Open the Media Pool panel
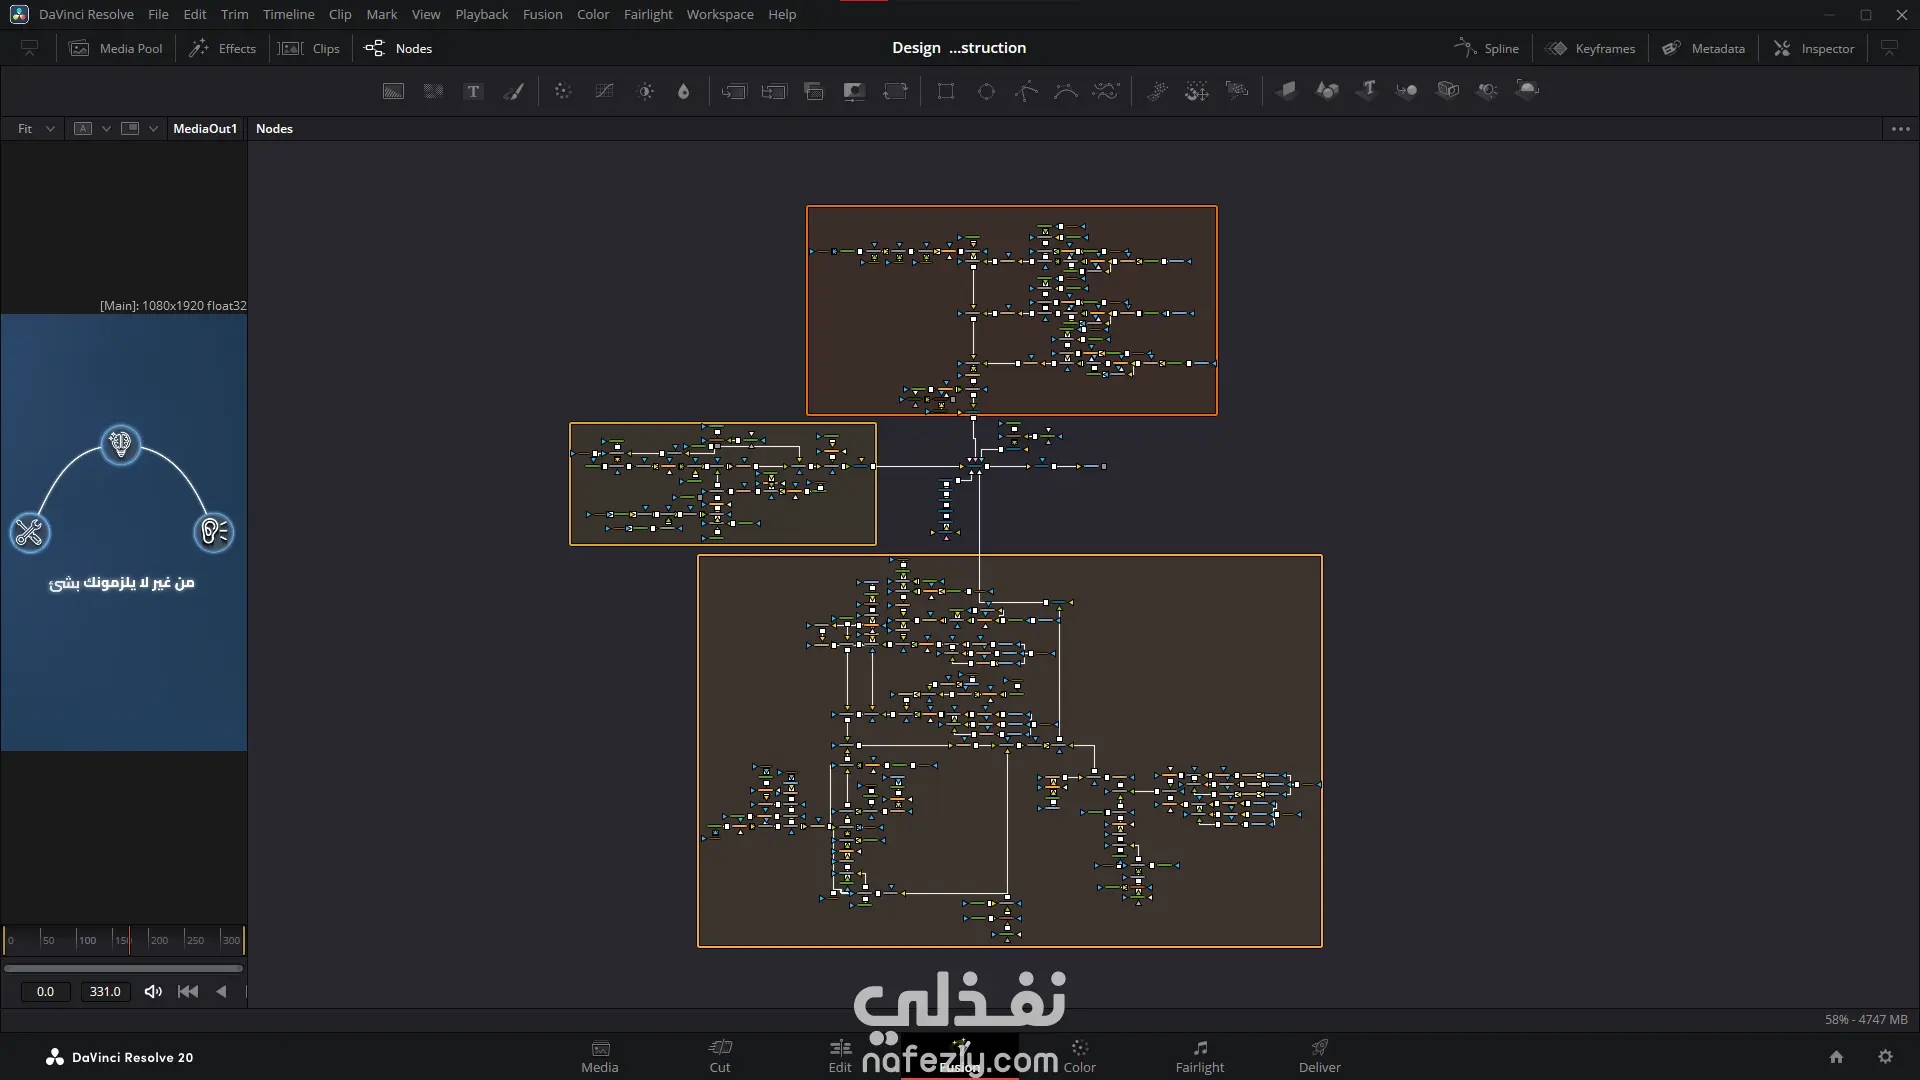Screen dimensions: 1920x1080 click(116, 48)
